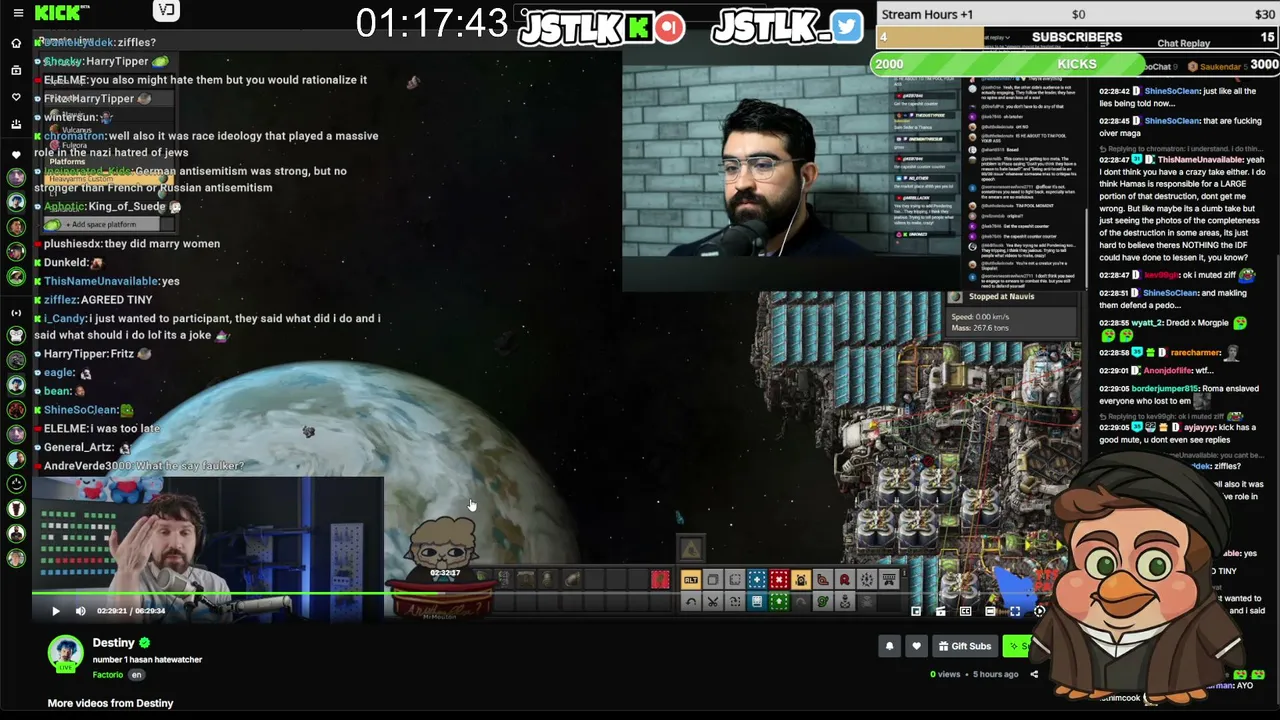Open the Kick hamburger menu
The image size is (1280, 720).
point(17,13)
